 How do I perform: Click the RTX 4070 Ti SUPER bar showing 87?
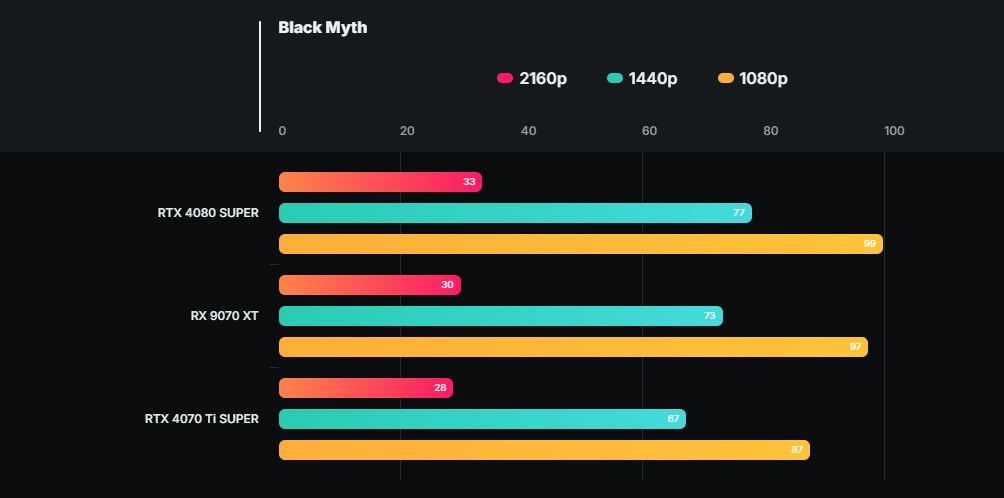click(544, 450)
